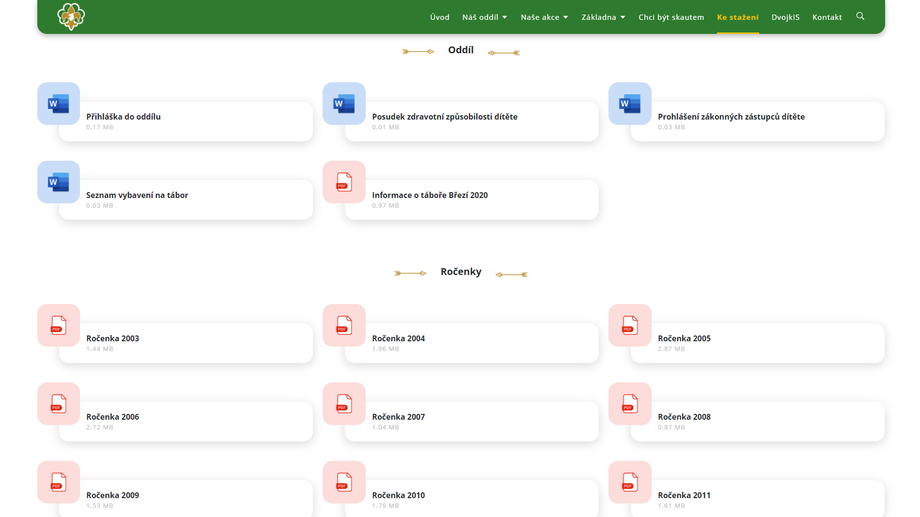
Task: Click Word icon for Prohlášení zákonných zástupců
Action: (630, 103)
